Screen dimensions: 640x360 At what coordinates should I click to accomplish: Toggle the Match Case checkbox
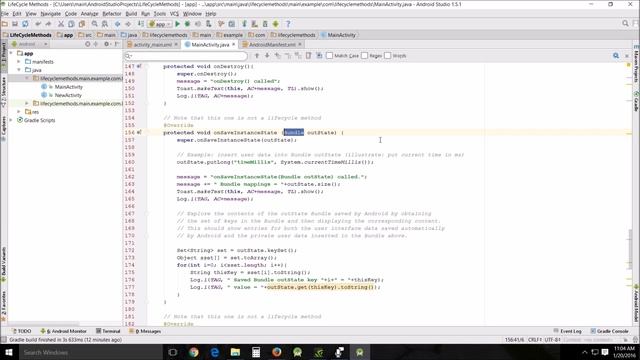(x=329, y=56)
